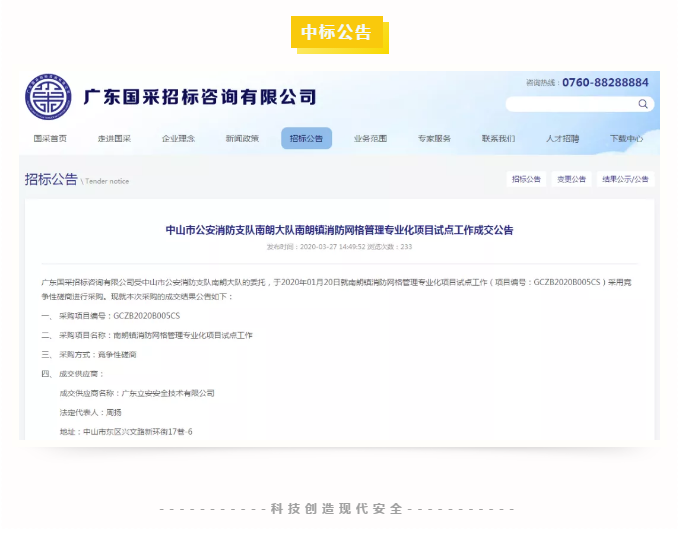Click the 变更公告 filter button
This screenshot has width=689, height=549.
point(572,180)
